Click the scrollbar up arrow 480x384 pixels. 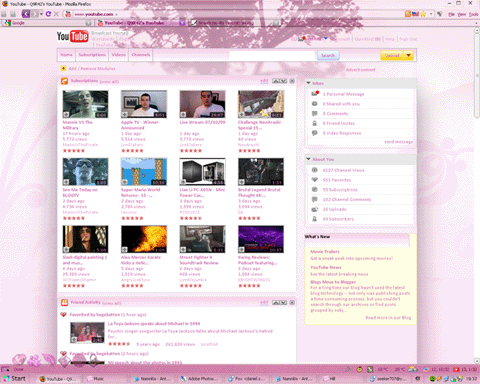477,30
